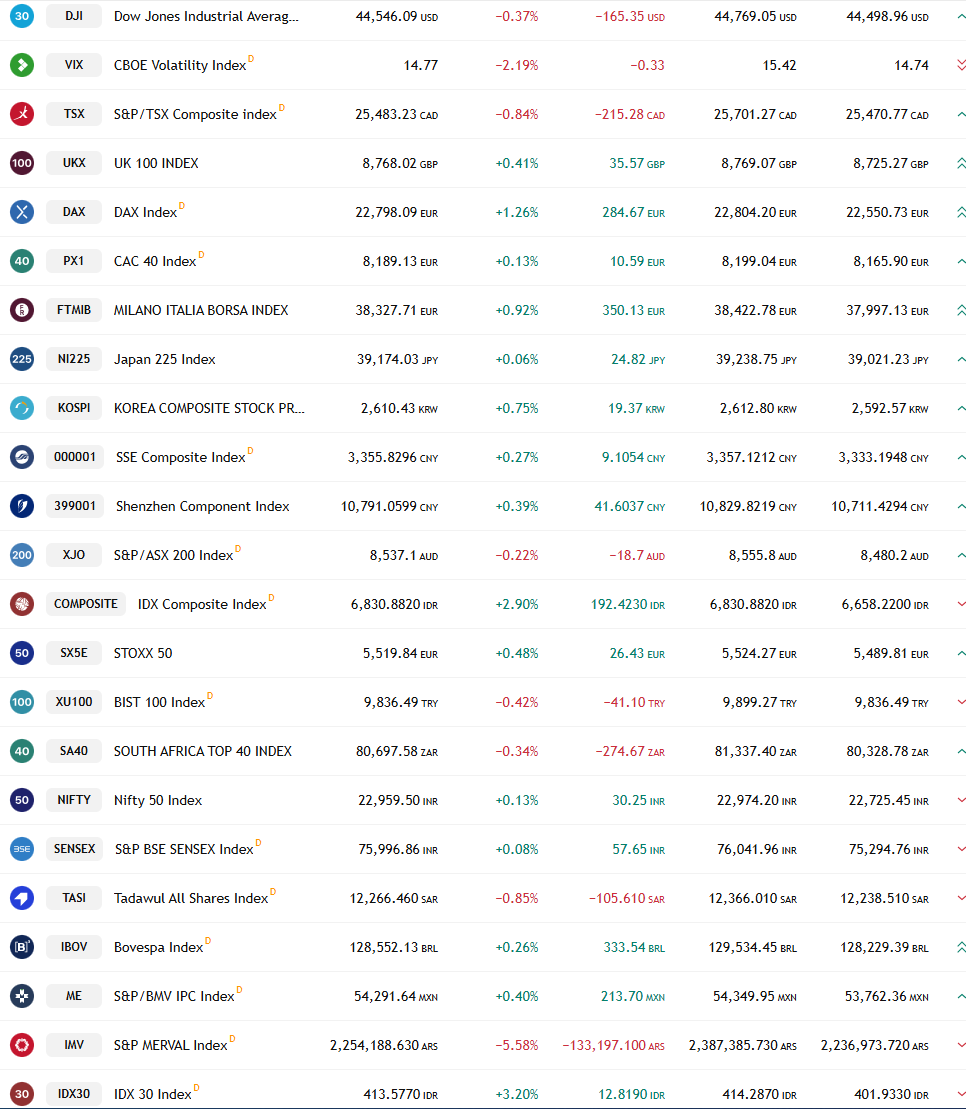Click BIST 100 change −41.10 TRY
Screen dimensions: 966x1109
click(634, 702)
